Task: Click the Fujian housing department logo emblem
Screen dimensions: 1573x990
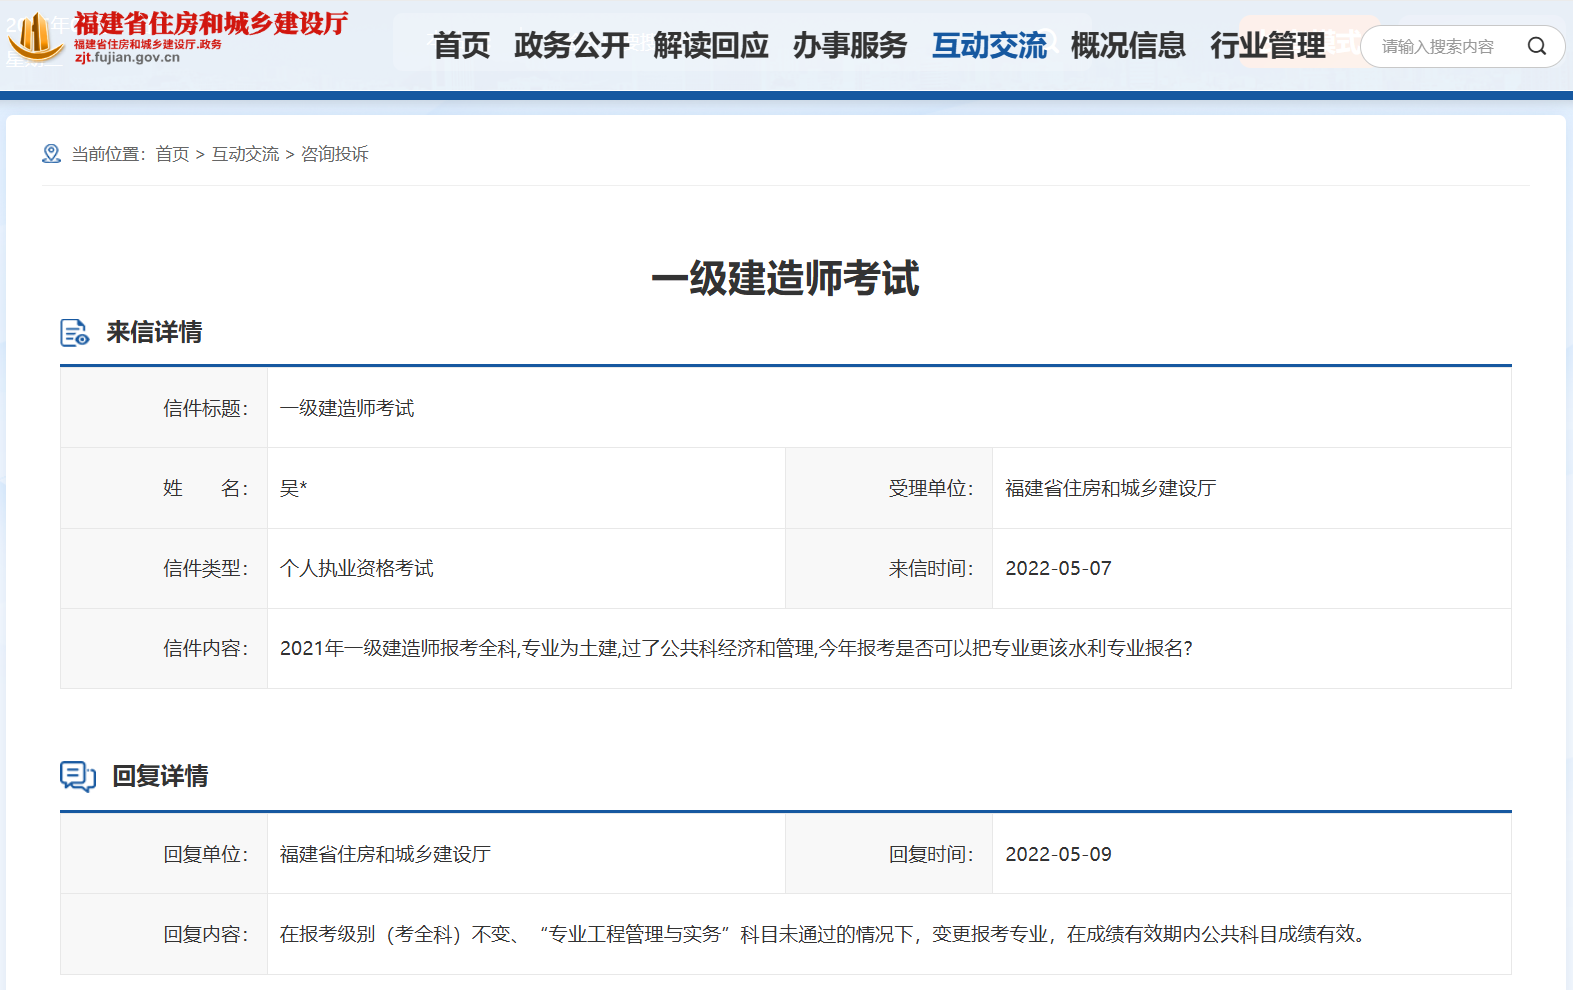Action: coord(36,38)
